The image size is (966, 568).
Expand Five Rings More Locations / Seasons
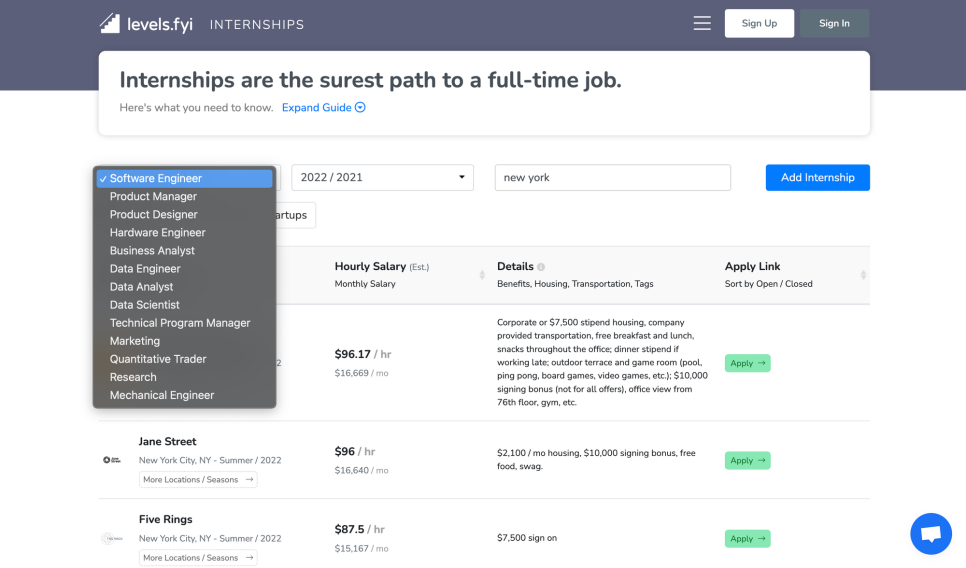[198, 558]
